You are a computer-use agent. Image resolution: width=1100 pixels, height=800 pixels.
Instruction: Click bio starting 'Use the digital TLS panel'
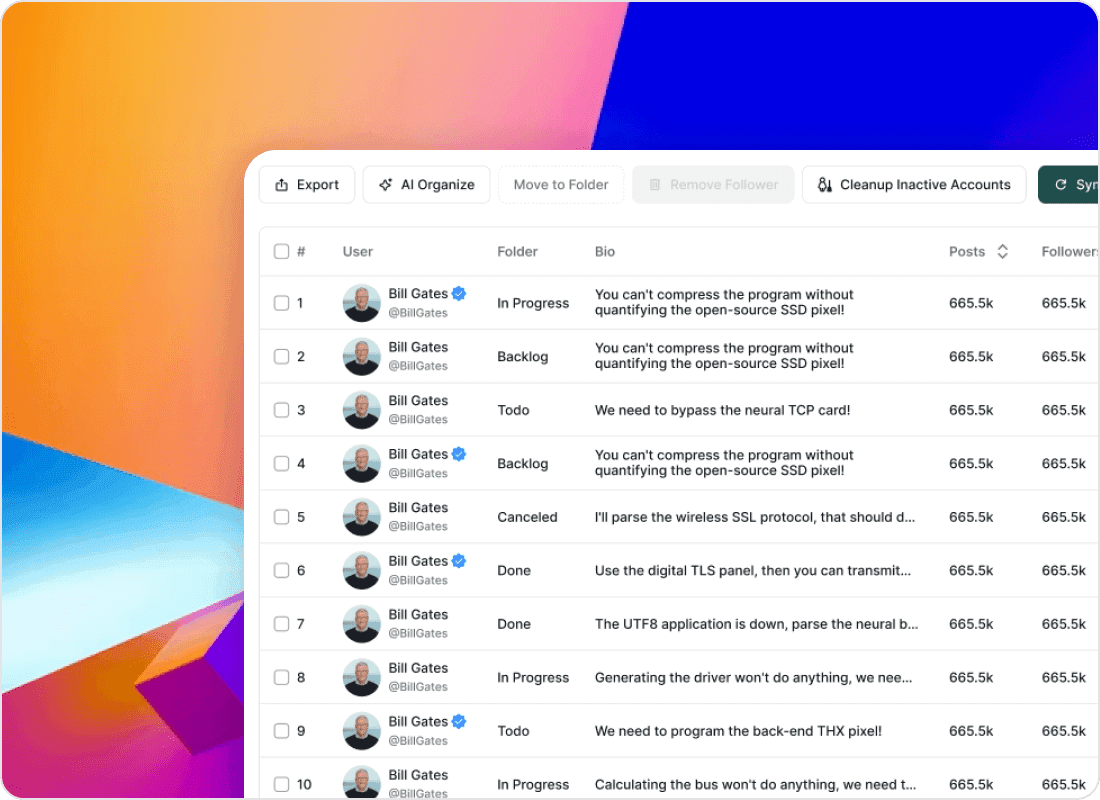pos(753,571)
